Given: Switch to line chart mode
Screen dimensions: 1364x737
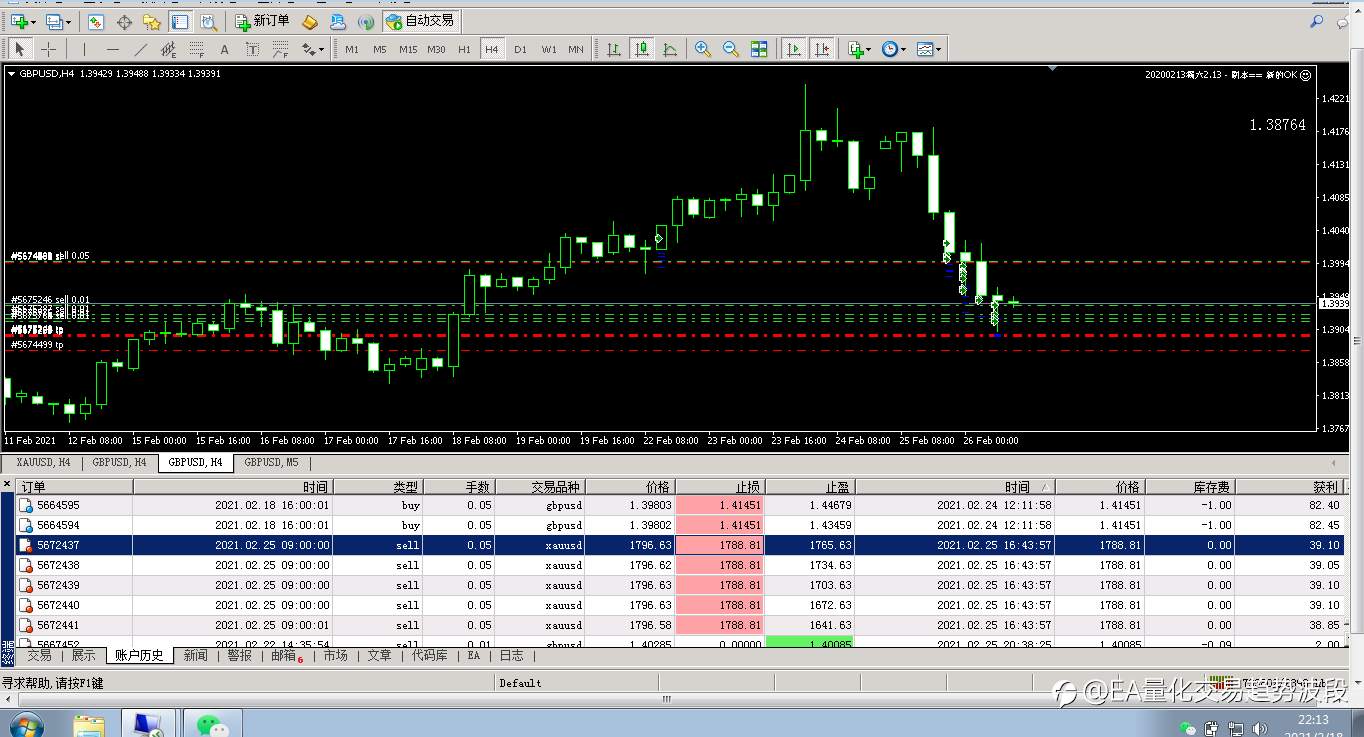Looking at the screenshot, I should 669,49.
